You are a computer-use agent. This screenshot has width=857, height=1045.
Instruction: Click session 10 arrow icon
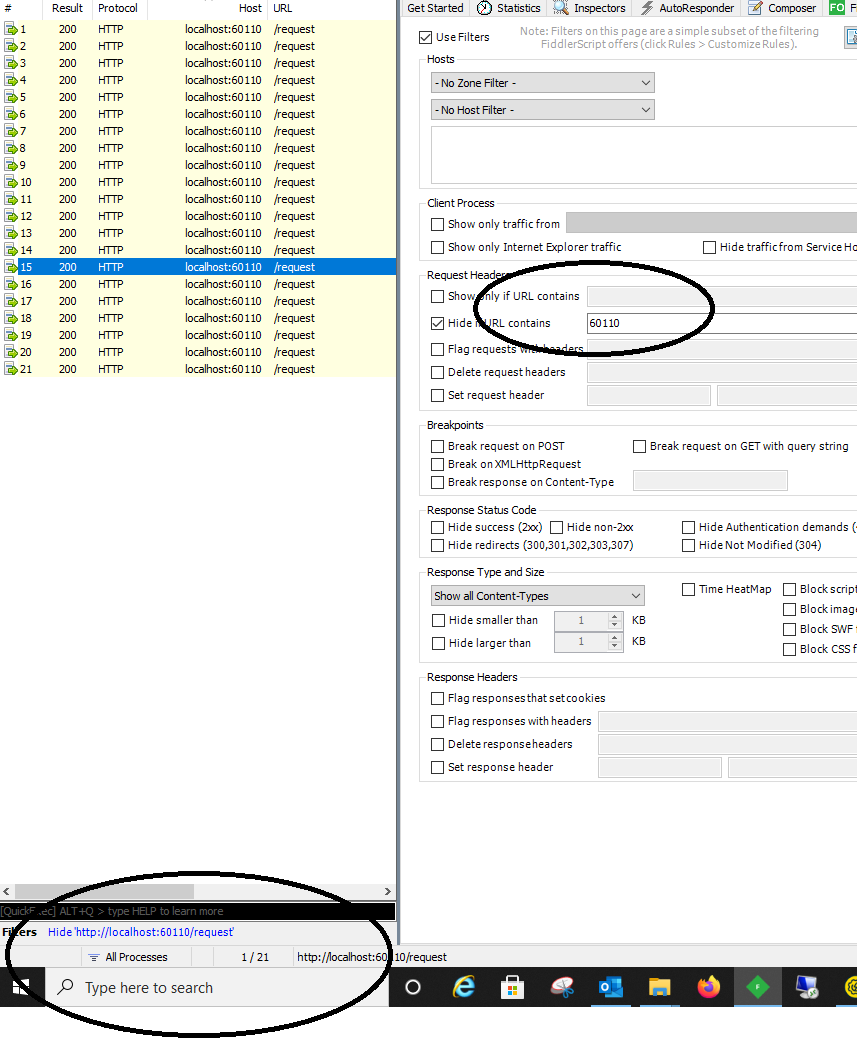11,182
